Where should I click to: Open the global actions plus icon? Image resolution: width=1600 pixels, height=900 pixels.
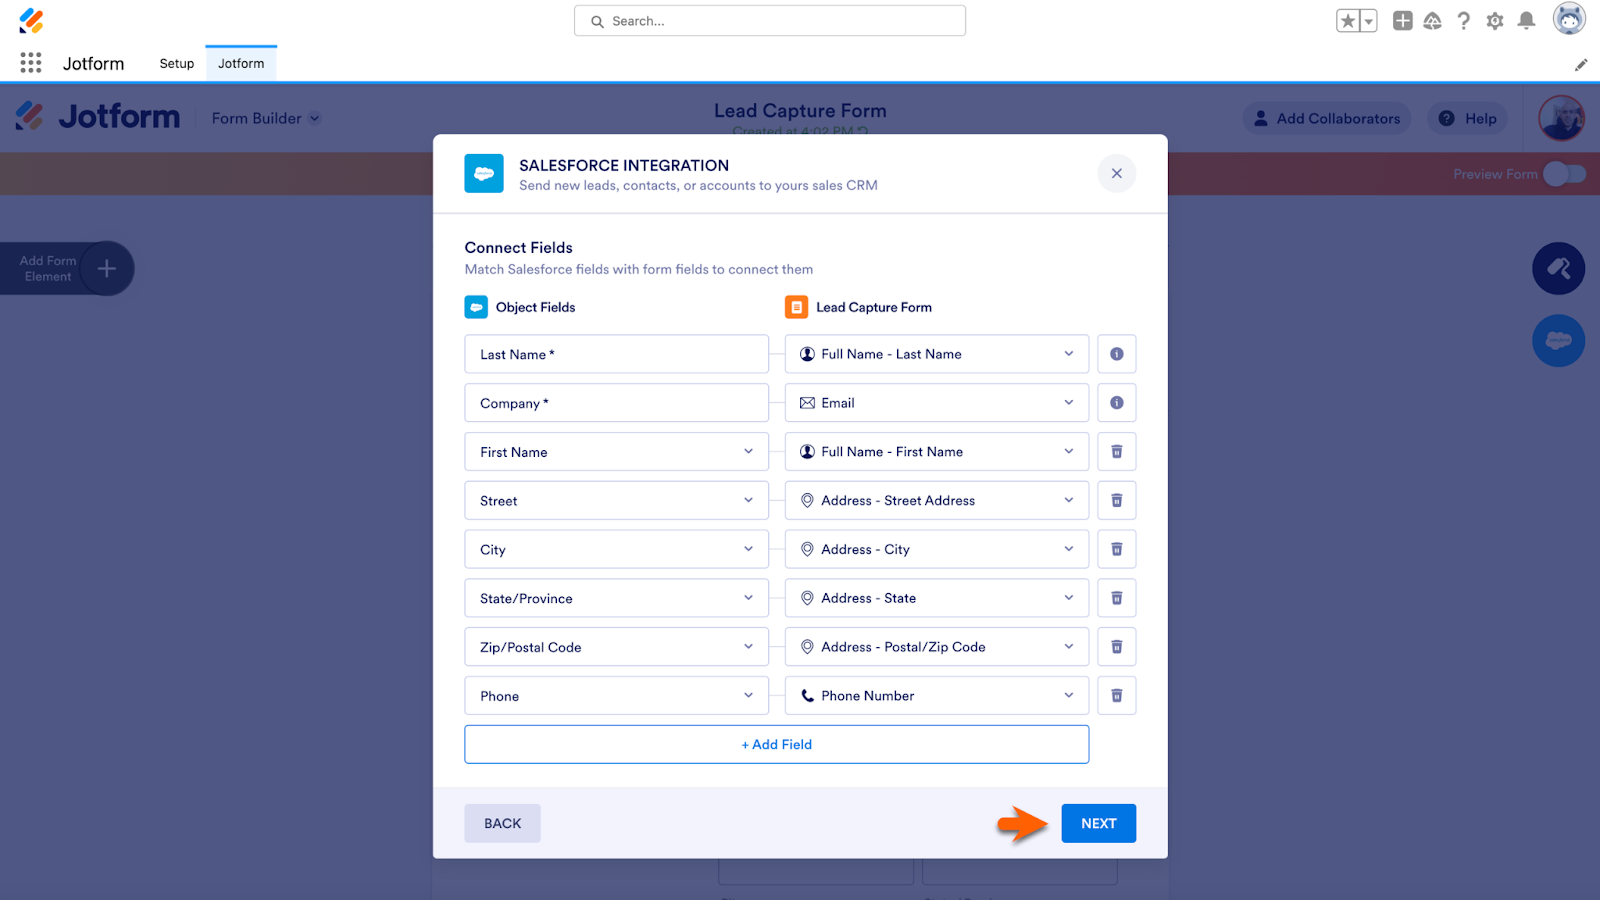click(x=1403, y=21)
